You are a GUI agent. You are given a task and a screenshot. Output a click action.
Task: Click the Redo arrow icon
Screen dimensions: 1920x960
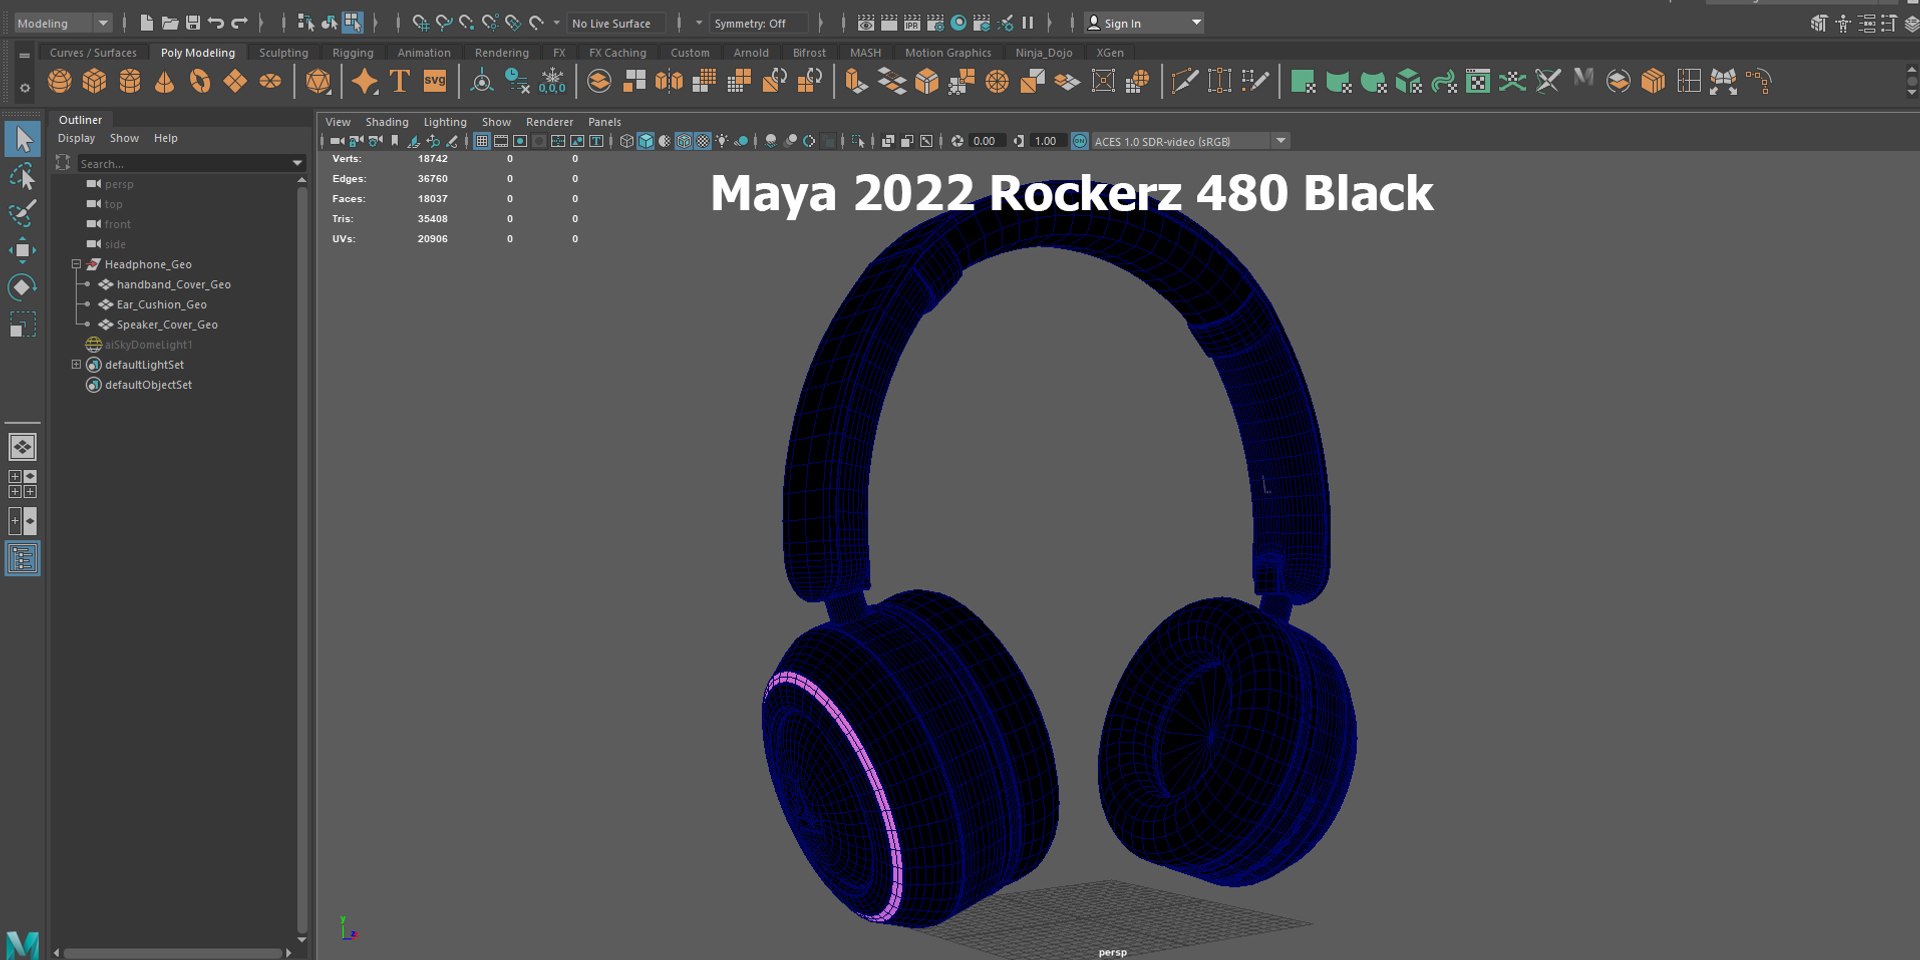pos(240,22)
